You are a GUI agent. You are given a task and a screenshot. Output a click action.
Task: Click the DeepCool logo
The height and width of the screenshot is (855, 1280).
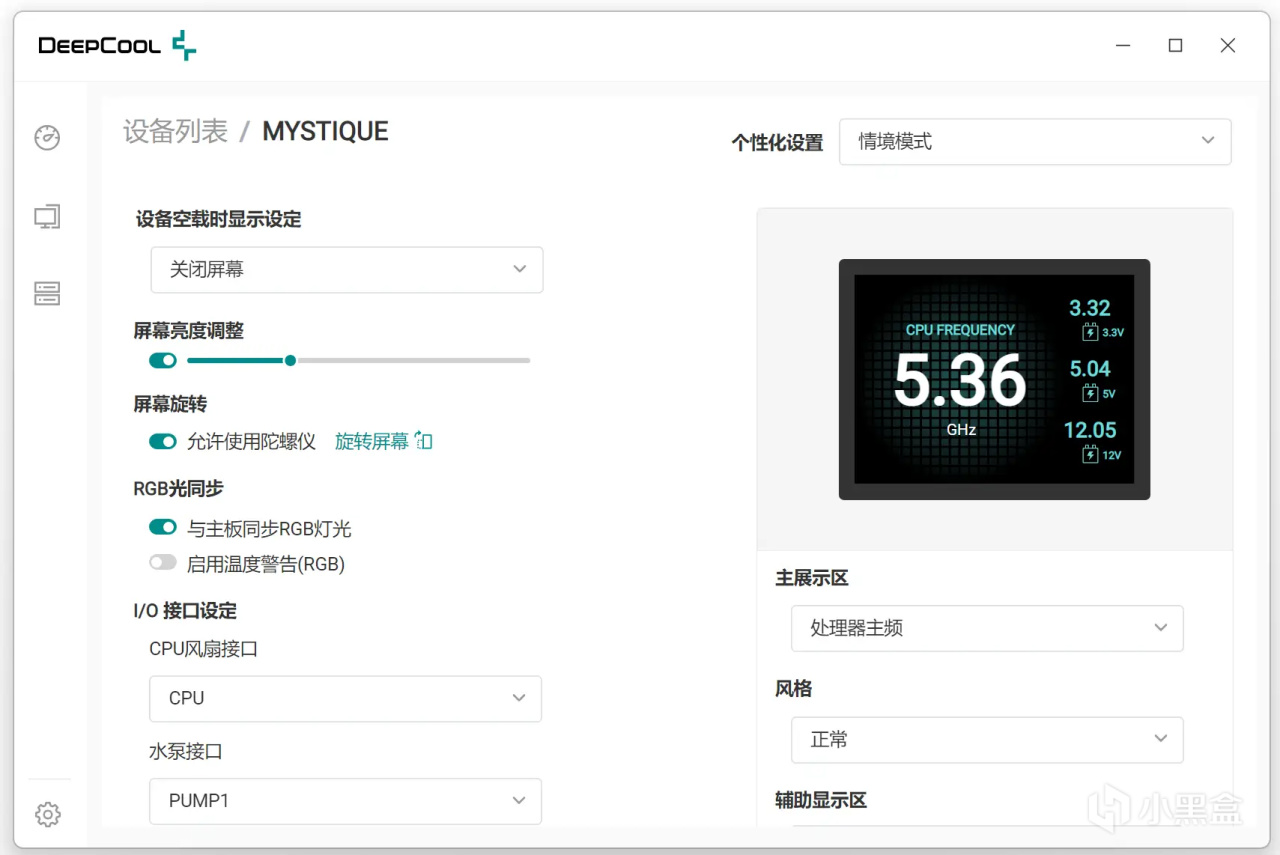(117, 45)
